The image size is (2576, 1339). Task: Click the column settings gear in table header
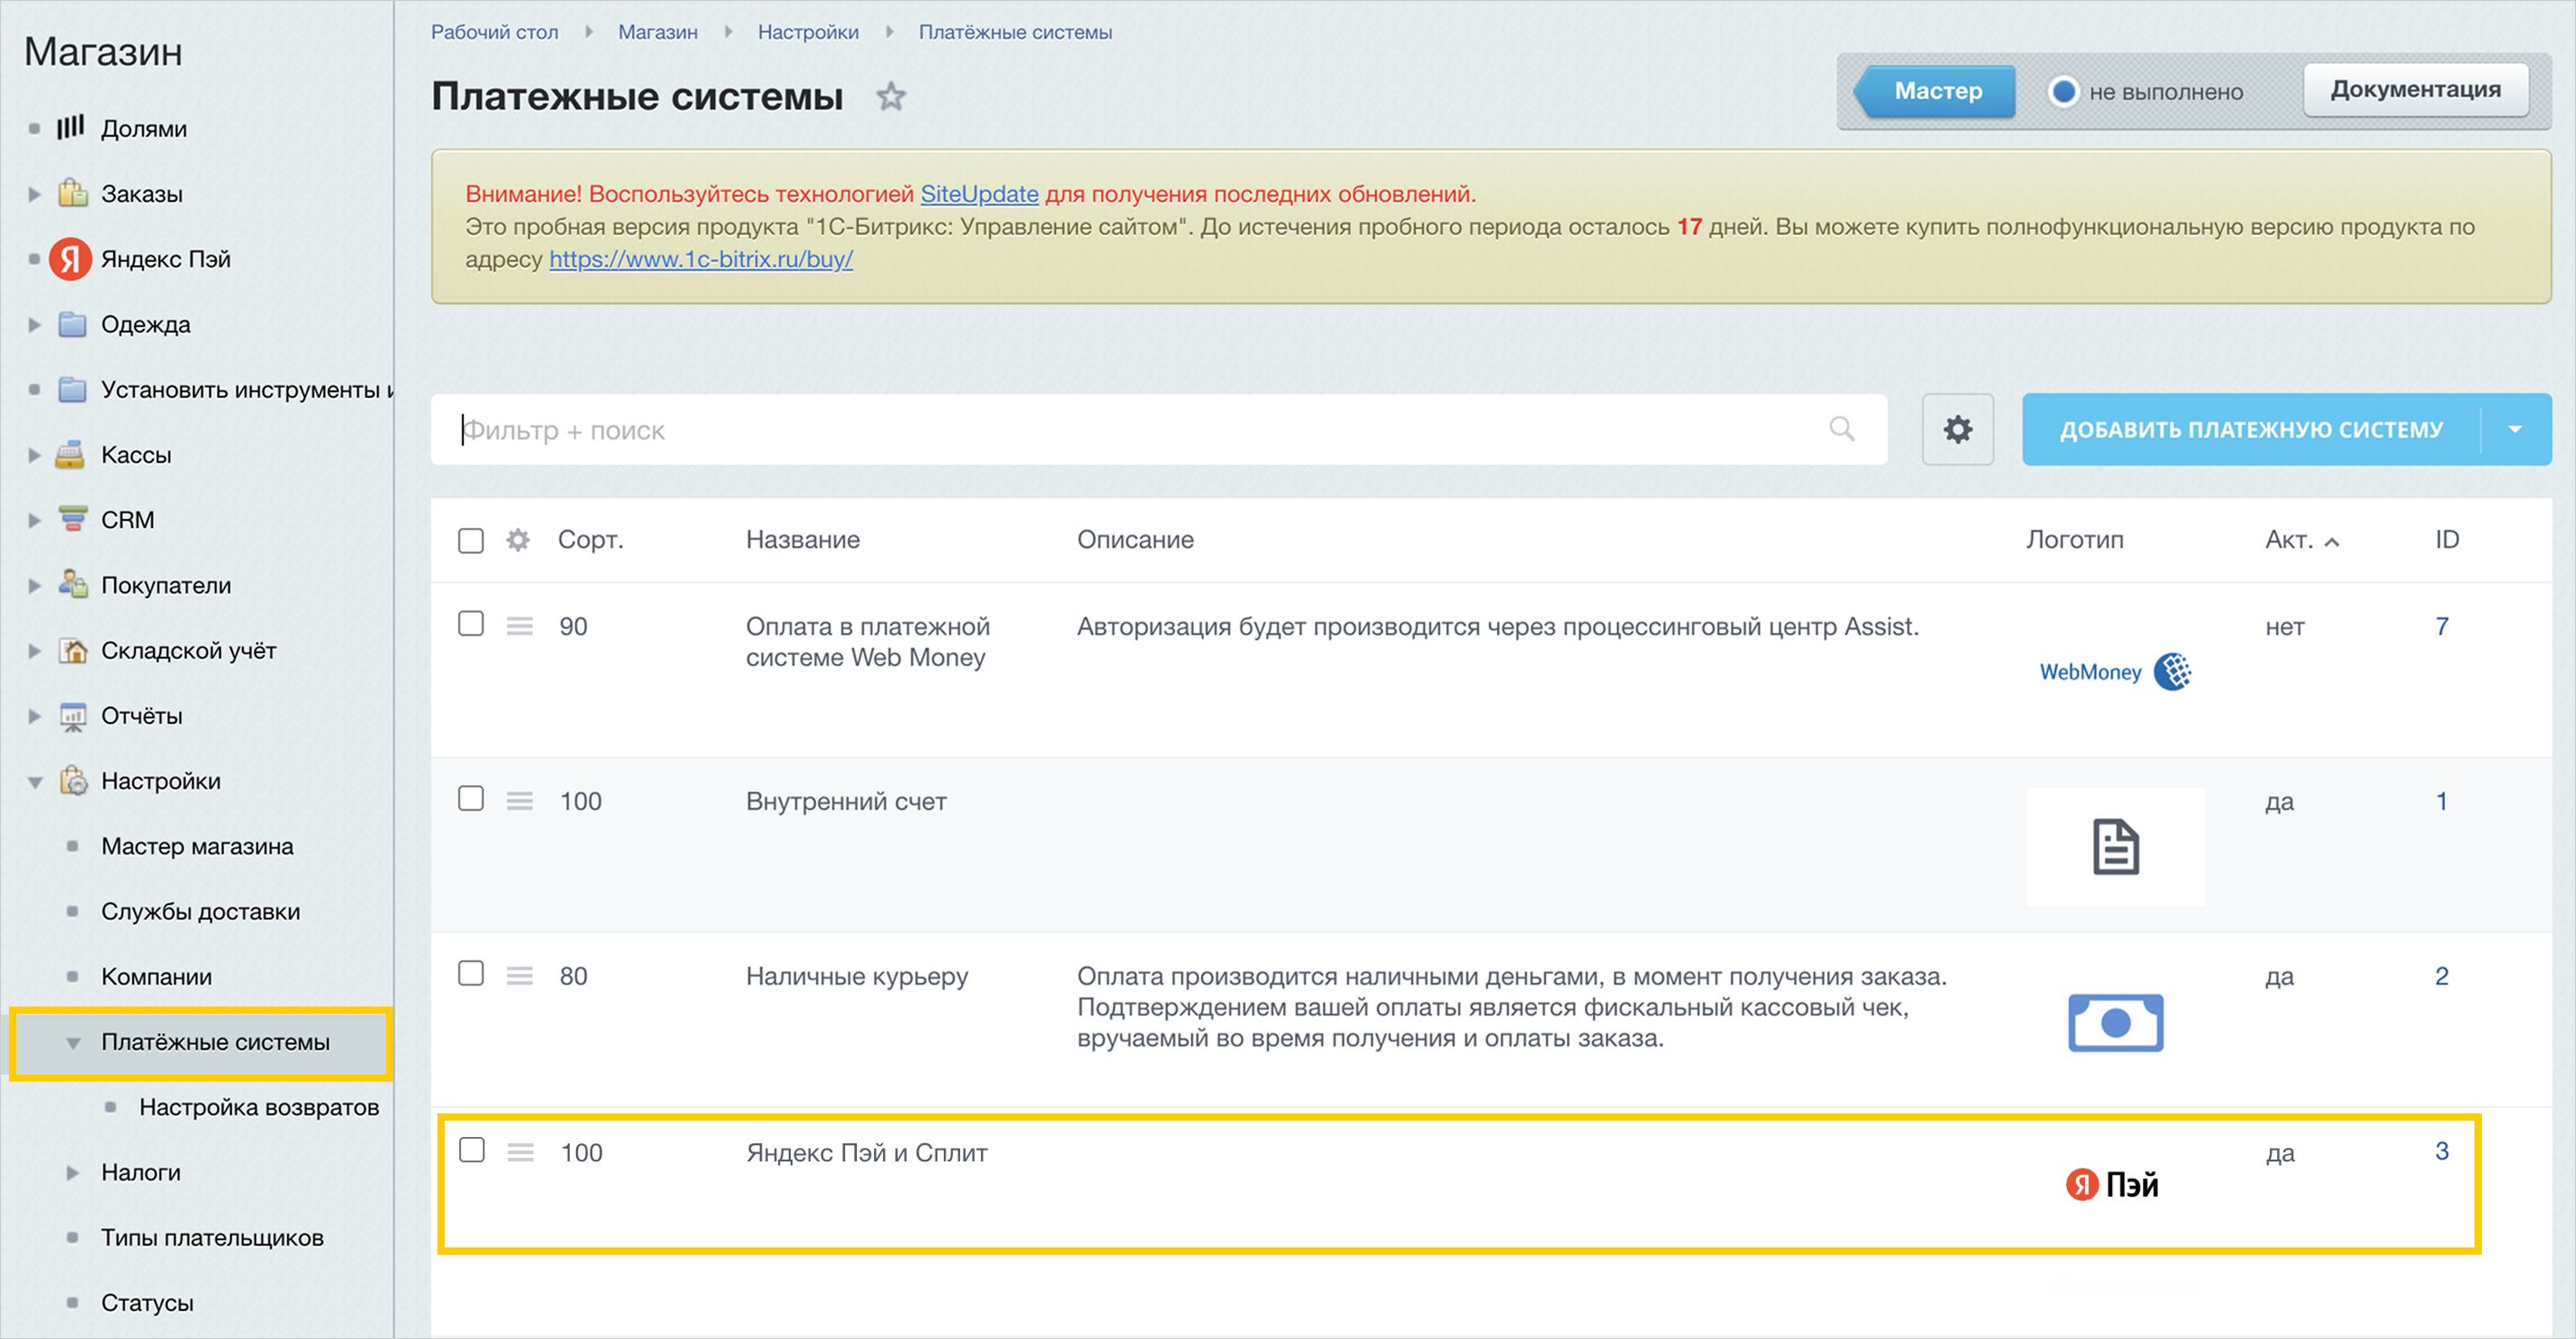[x=517, y=540]
